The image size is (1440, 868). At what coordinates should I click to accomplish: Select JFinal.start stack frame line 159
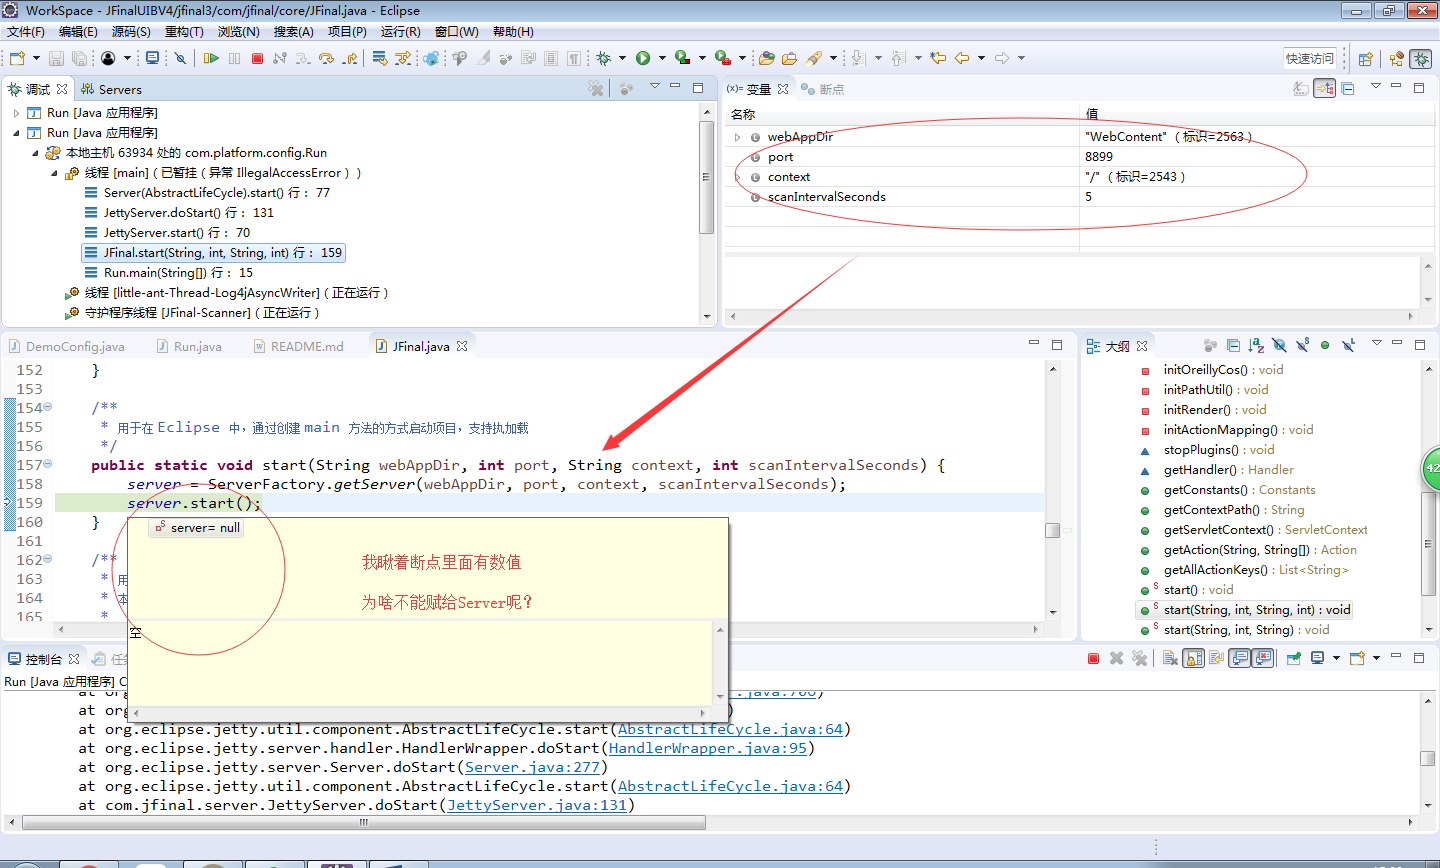[x=214, y=253]
